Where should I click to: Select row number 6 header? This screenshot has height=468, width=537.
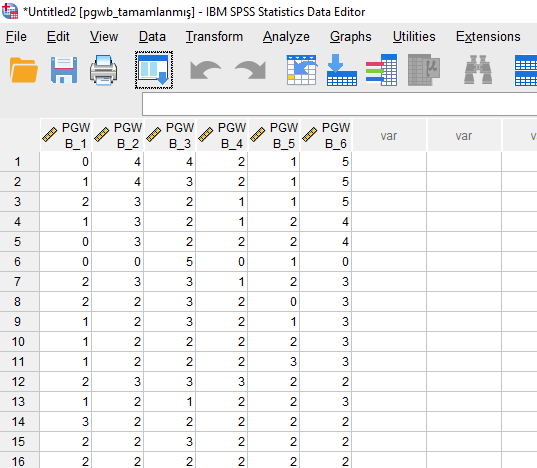pos(19,262)
